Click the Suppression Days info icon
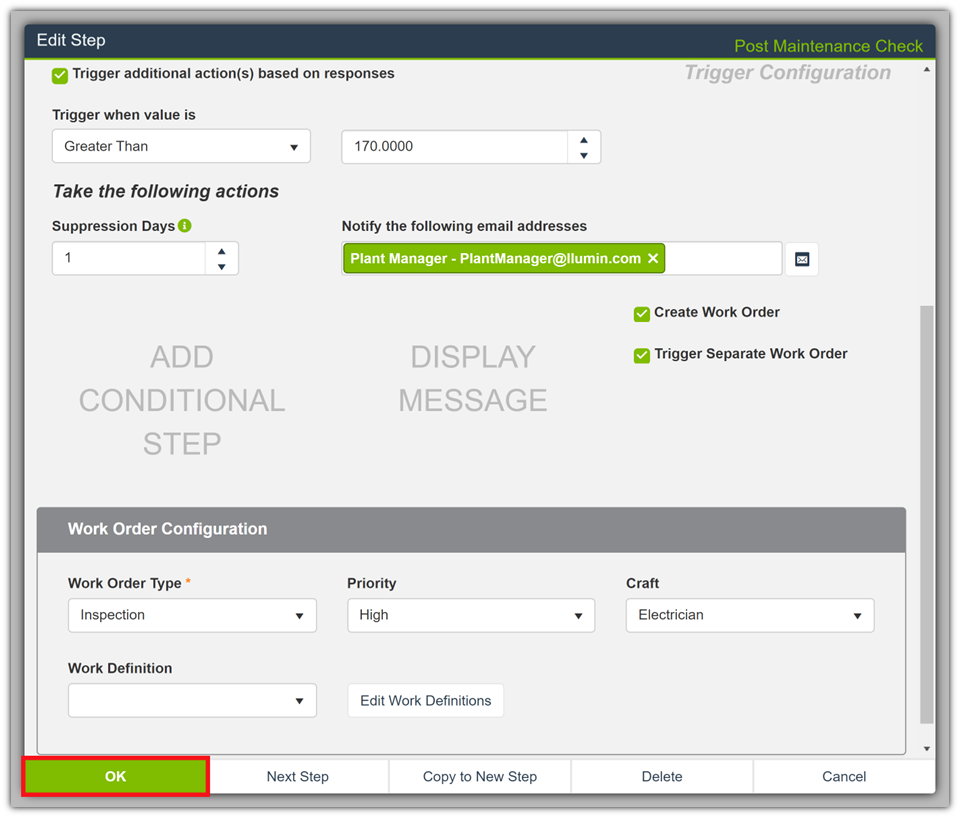The height and width of the screenshot is (818, 960). point(185,226)
